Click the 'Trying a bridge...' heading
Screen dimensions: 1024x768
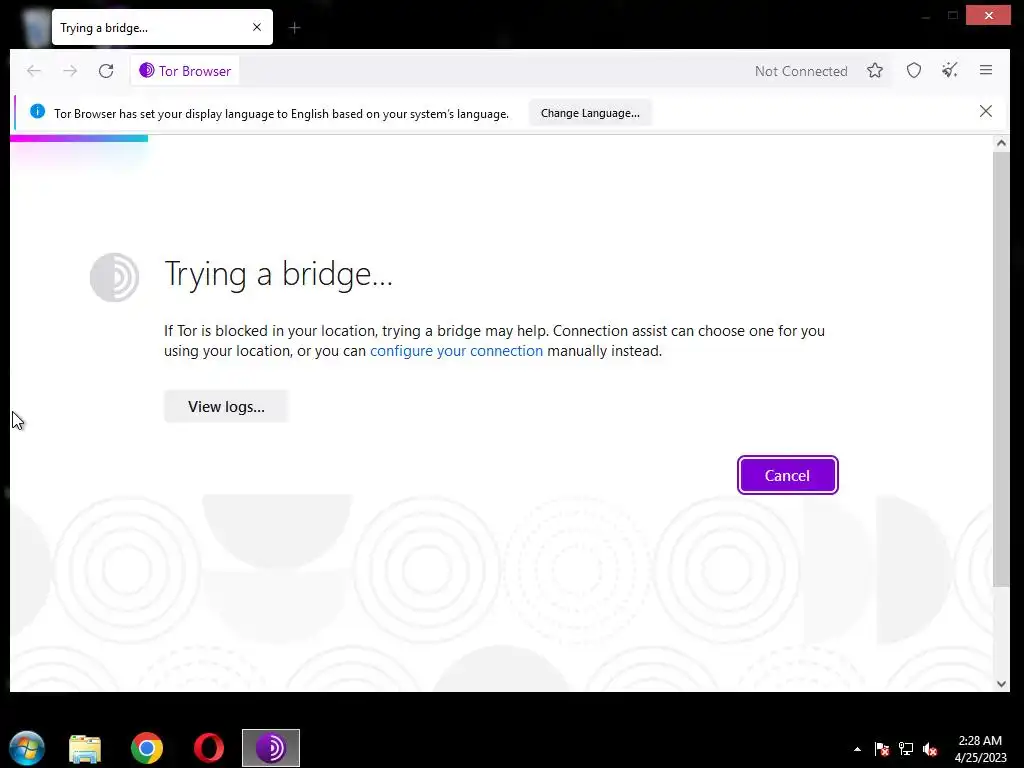click(x=278, y=274)
